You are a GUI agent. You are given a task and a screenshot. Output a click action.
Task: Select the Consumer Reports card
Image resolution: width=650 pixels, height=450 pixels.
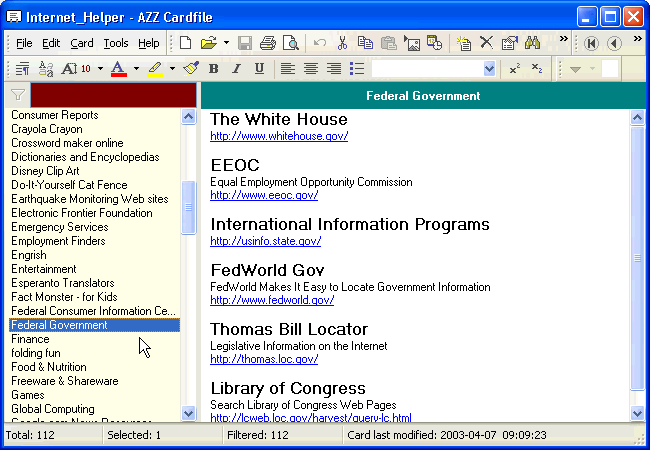(x=95, y=115)
